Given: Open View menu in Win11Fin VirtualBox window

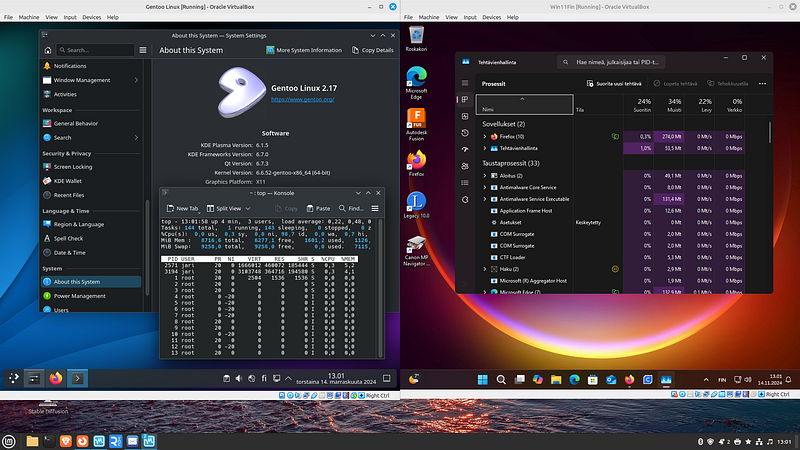Looking at the screenshot, I should tap(451, 17).
